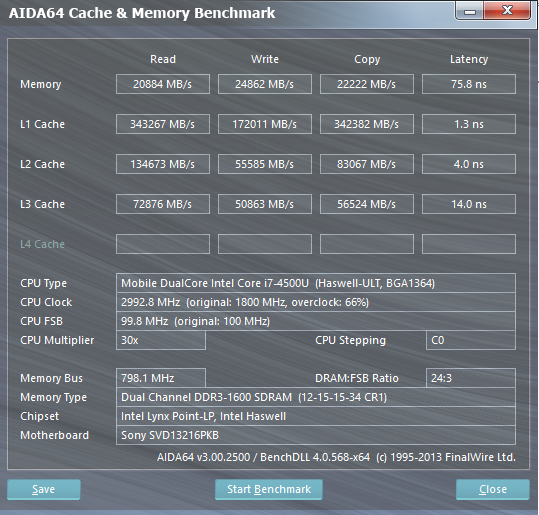Select the Memory Write 24862 MB/s field
The width and height of the screenshot is (539, 515).
tap(265, 84)
